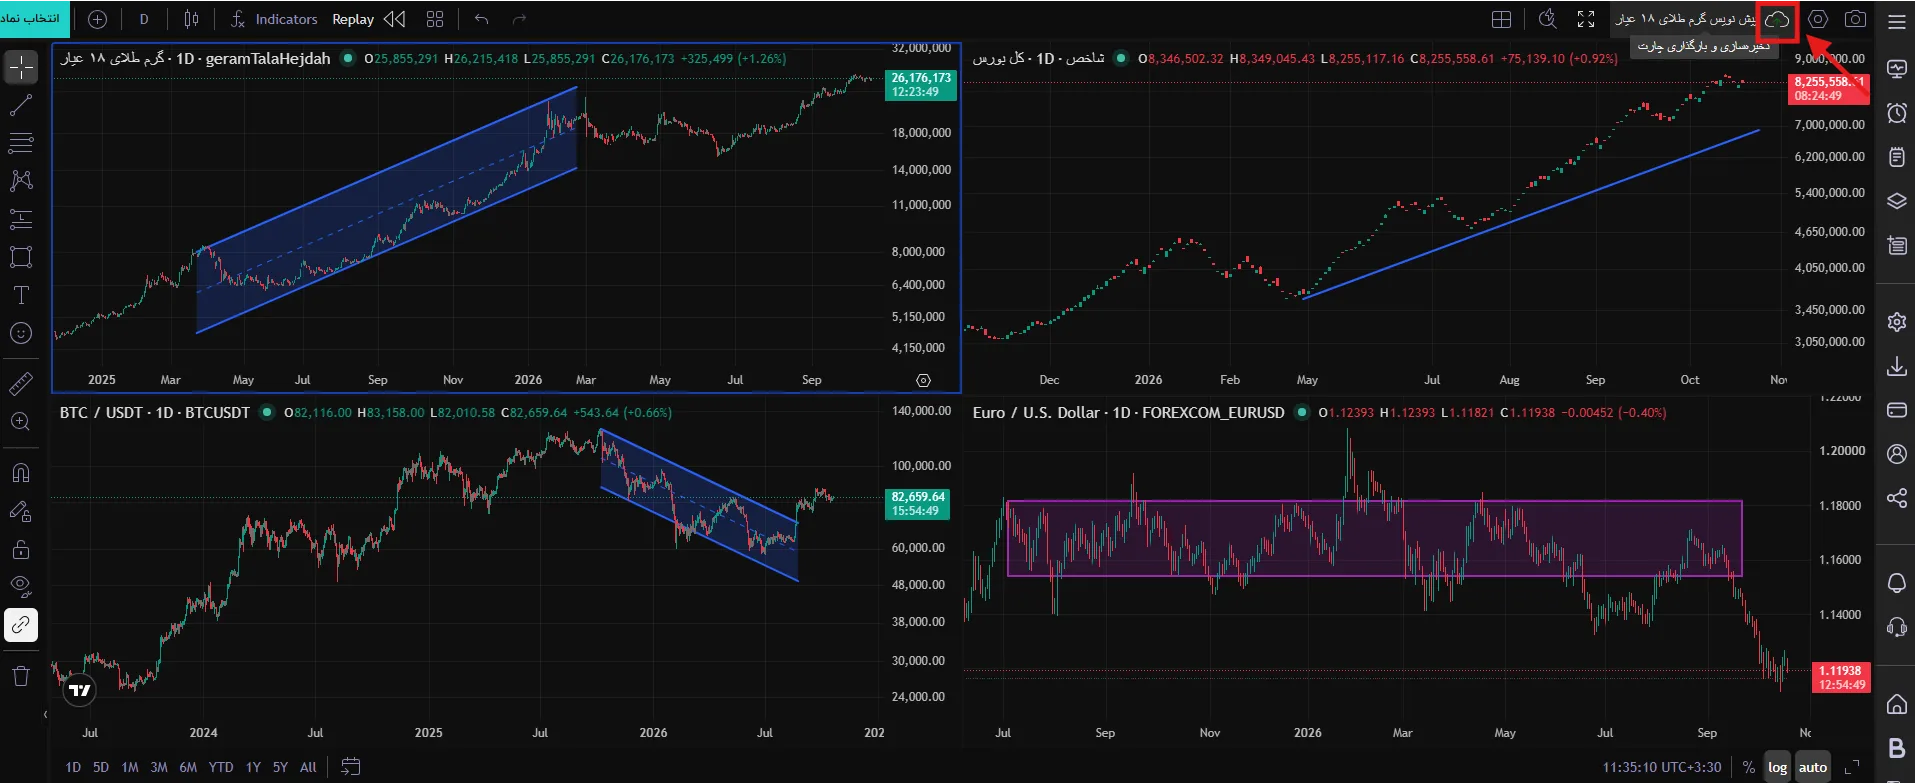
Task: Open the D interval dropdown
Action: 144,19
